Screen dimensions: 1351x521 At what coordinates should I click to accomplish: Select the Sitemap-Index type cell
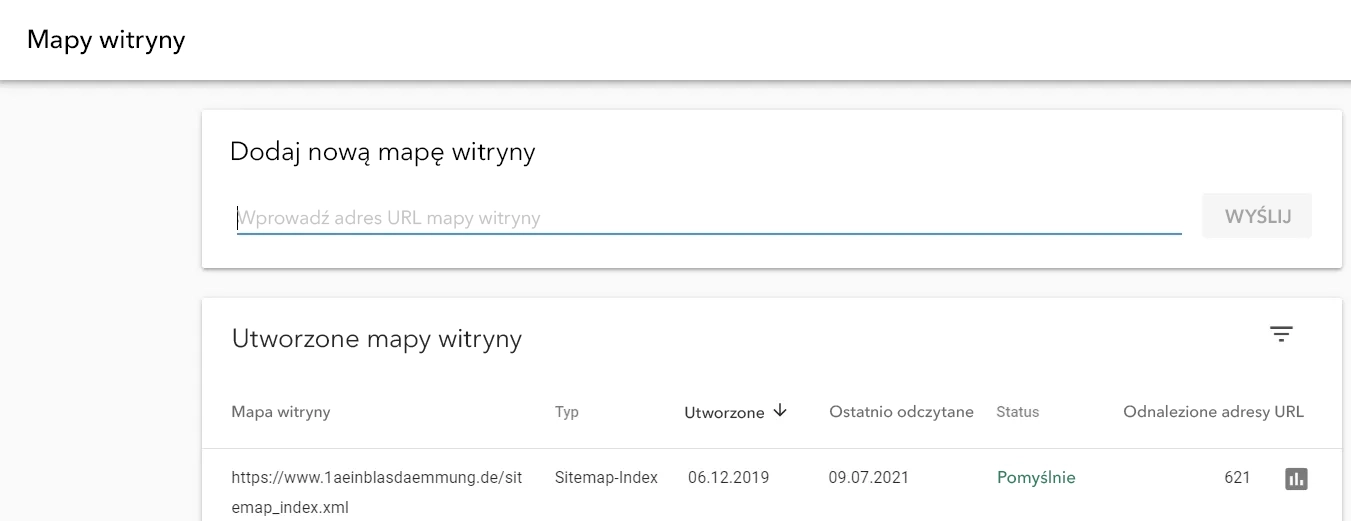pyautogui.click(x=606, y=478)
